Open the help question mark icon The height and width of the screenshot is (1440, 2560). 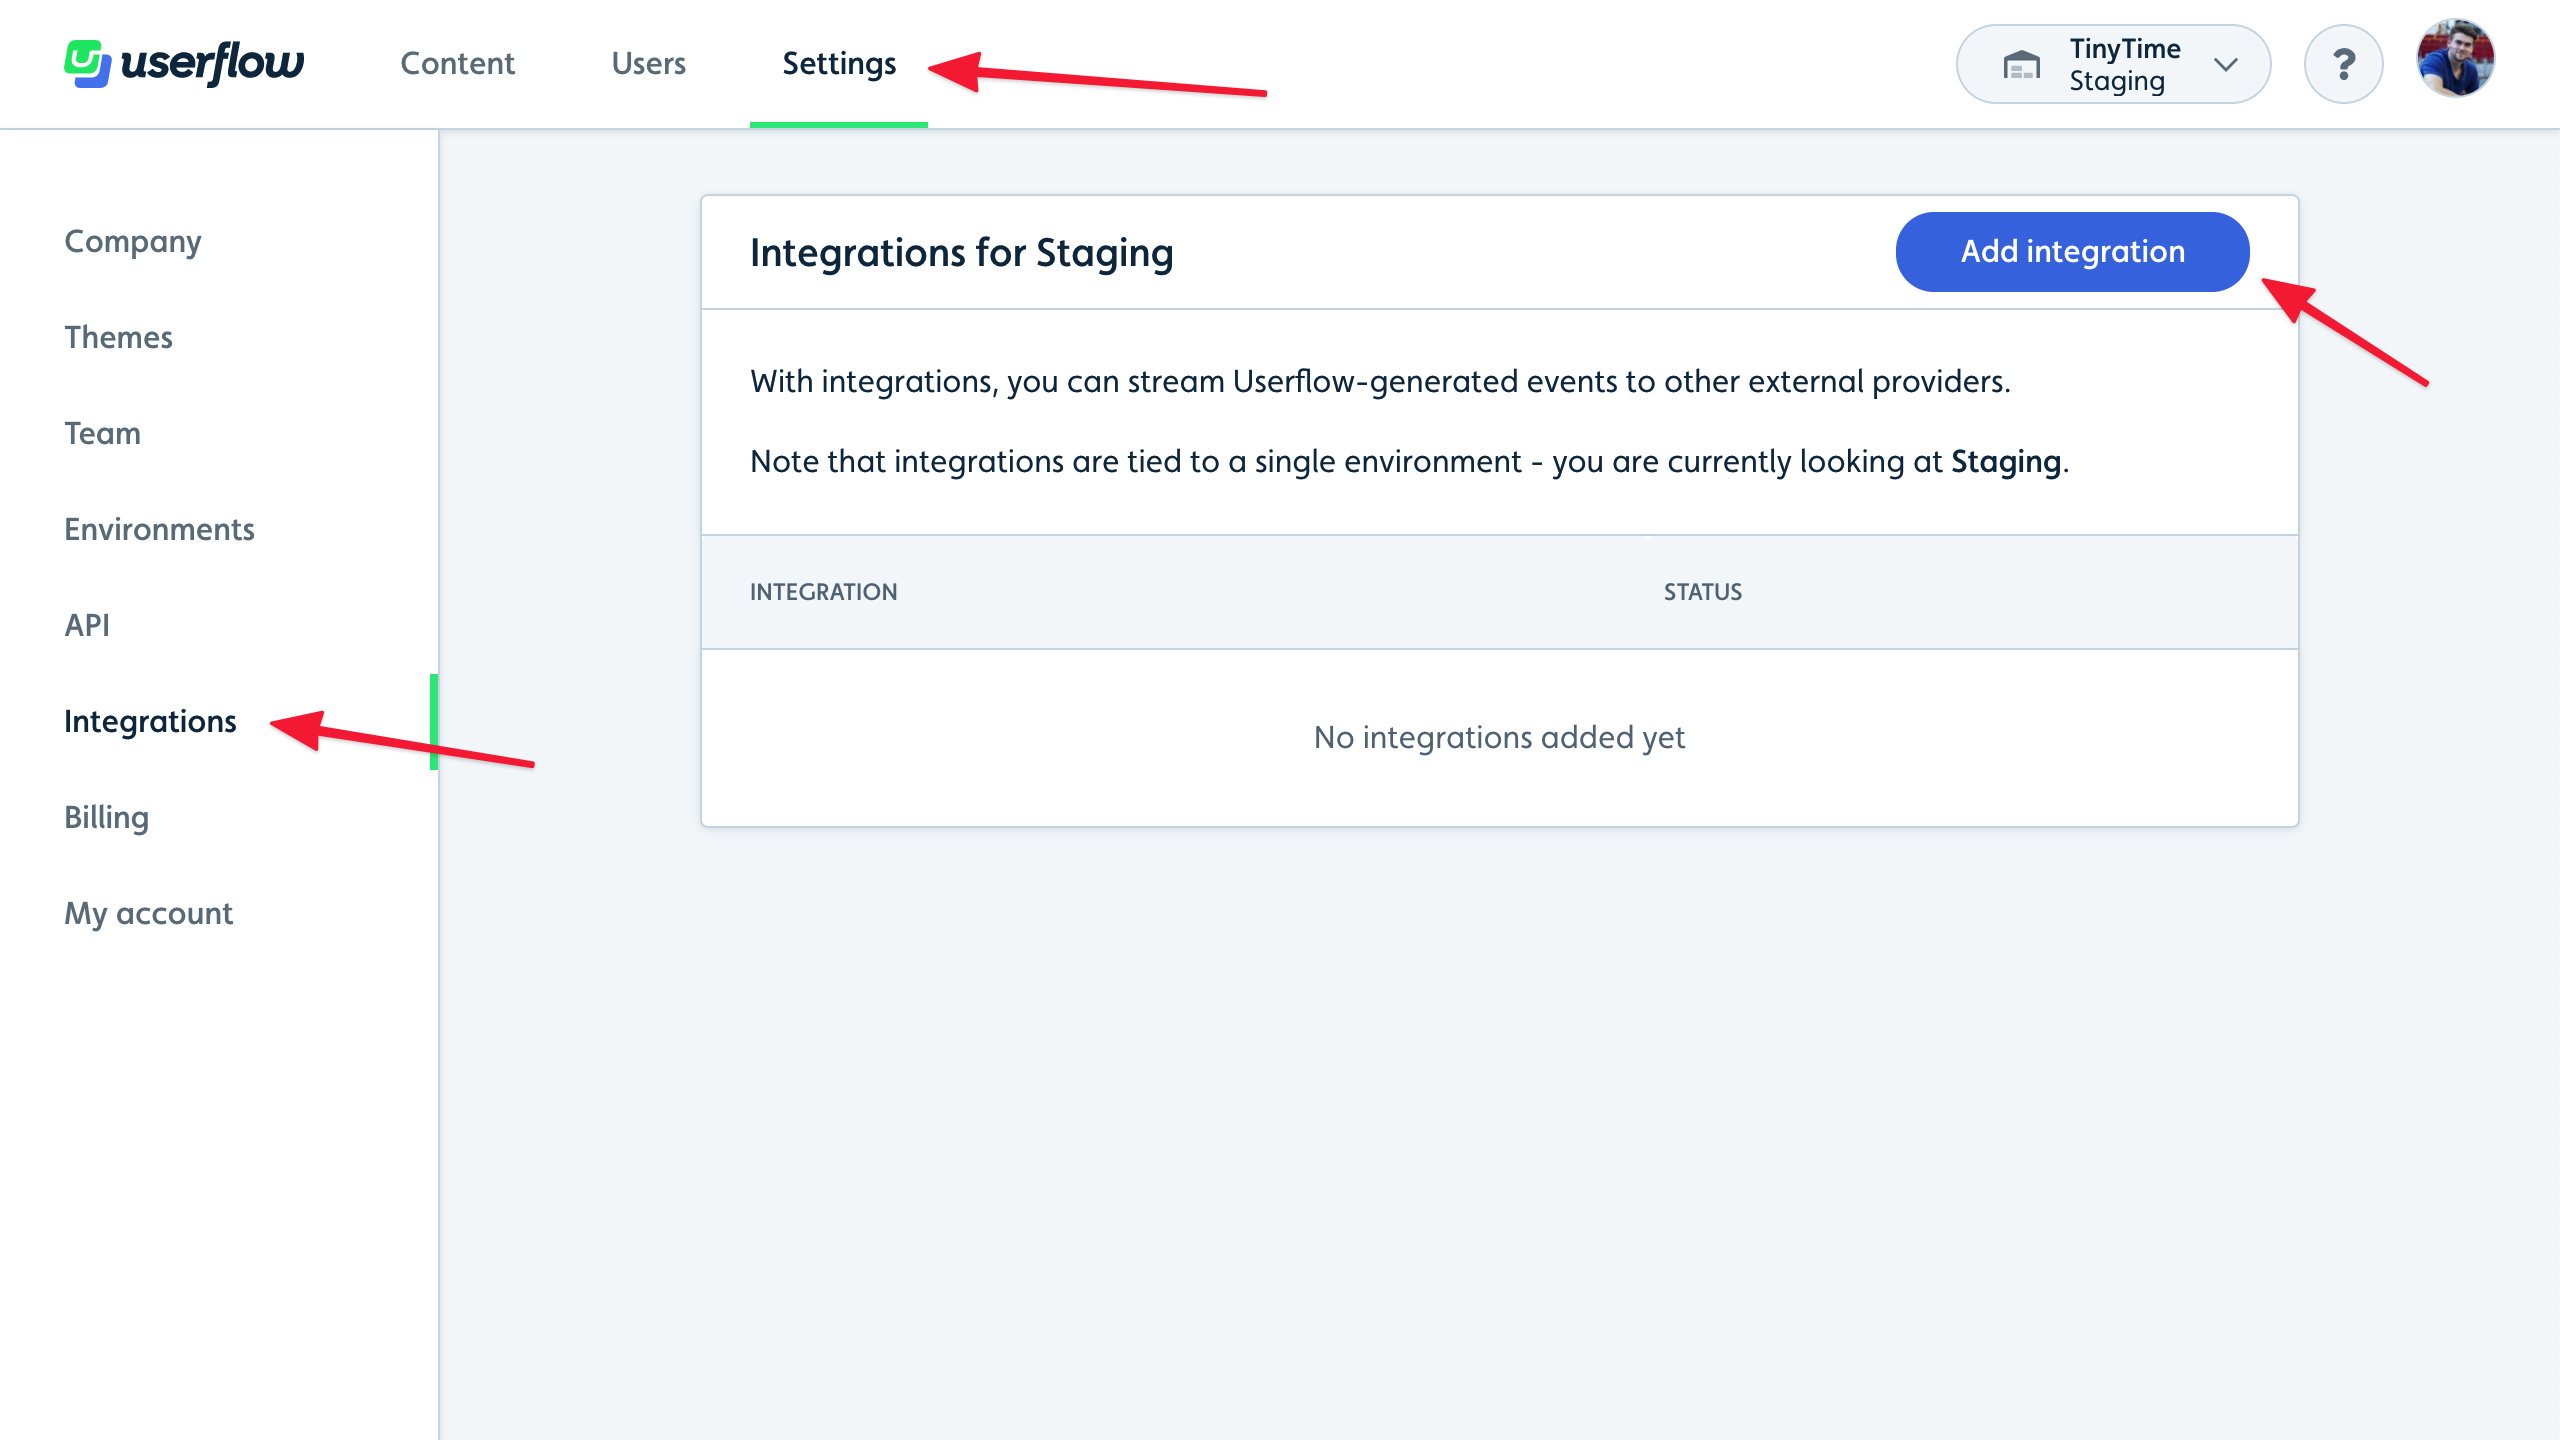coord(2347,65)
